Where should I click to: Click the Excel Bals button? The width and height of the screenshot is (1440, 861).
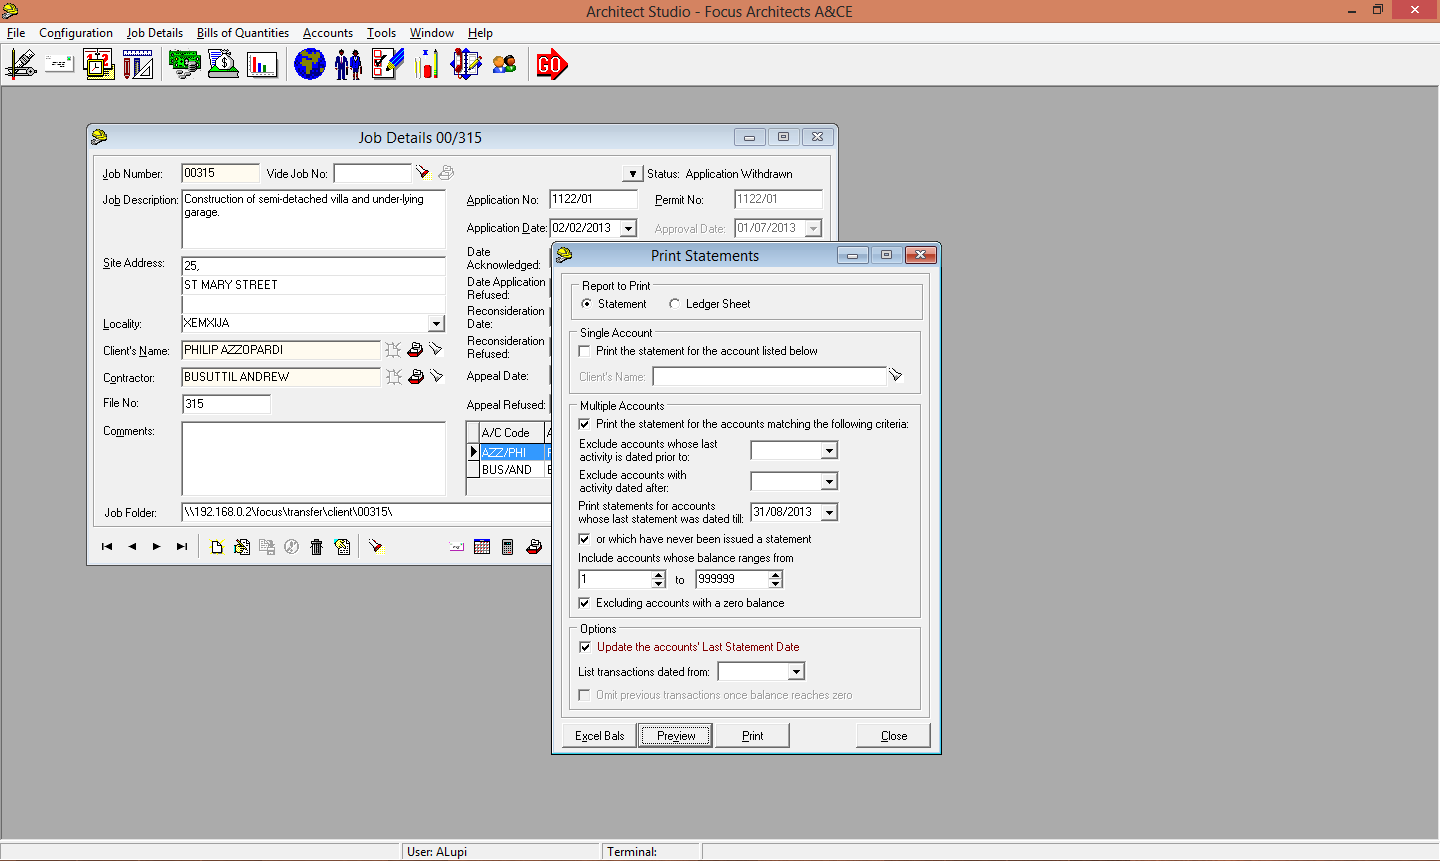tap(600, 736)
